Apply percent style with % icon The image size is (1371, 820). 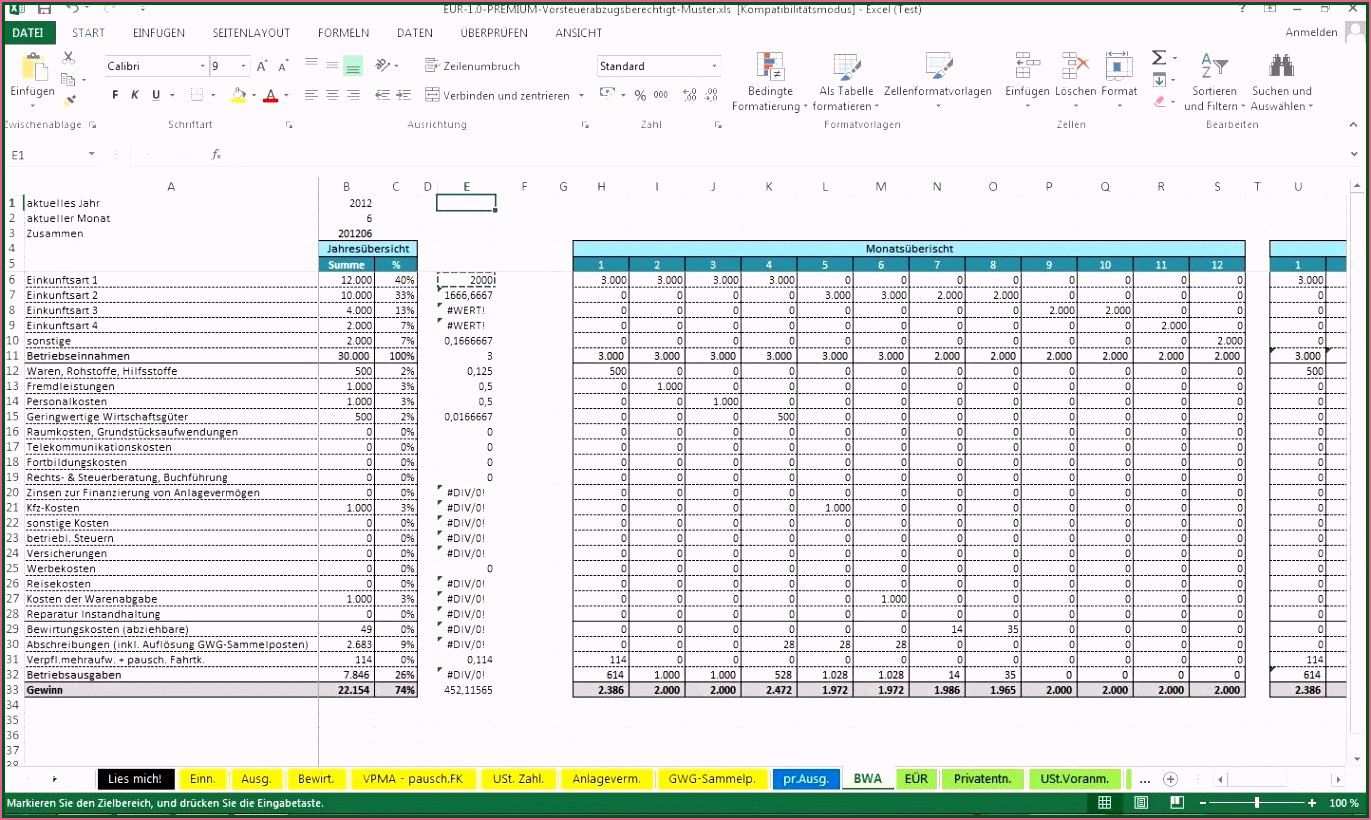pos(640,95)
